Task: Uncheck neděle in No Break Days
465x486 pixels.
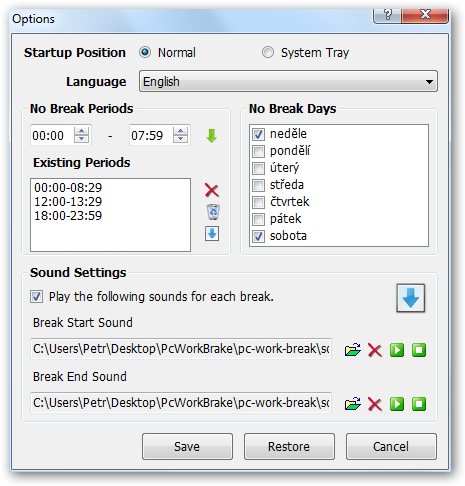Action: click(x=258, y=134)
